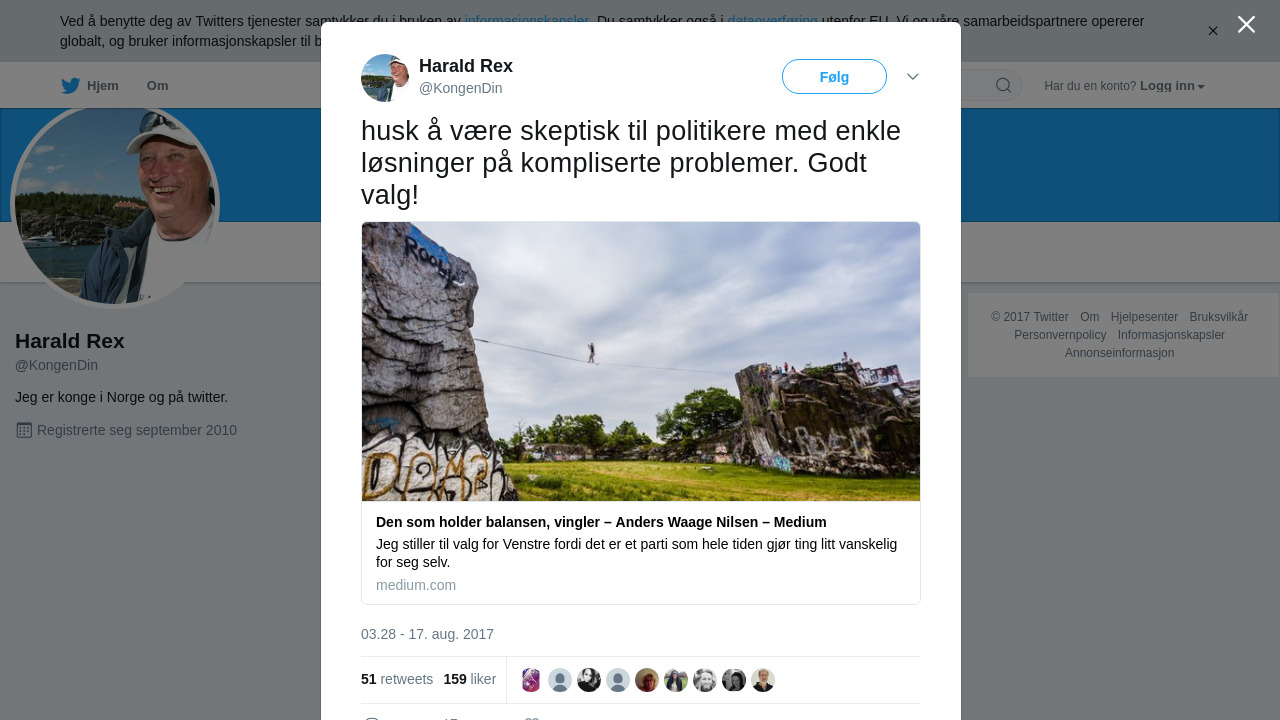Click the Twitter bird Hjem icon

[x=70, y=86]
